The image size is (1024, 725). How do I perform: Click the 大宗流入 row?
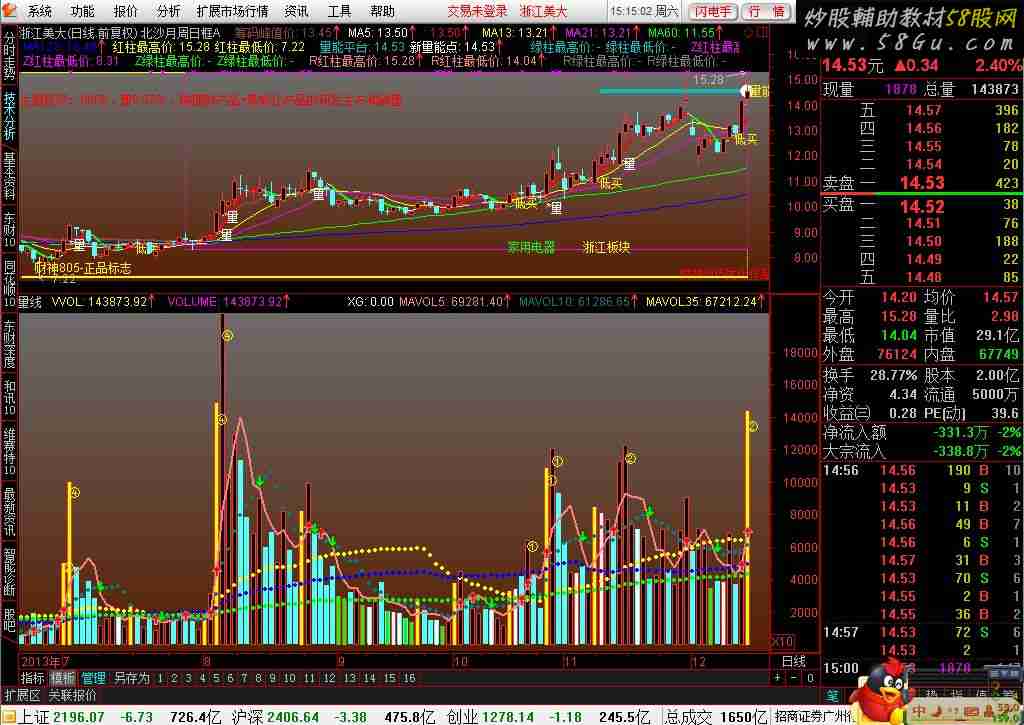[921, 451]
